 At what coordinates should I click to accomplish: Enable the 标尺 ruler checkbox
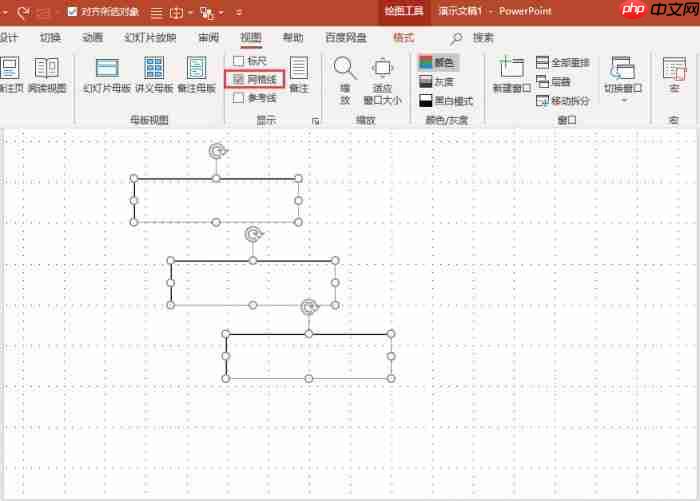click(238, 61)
